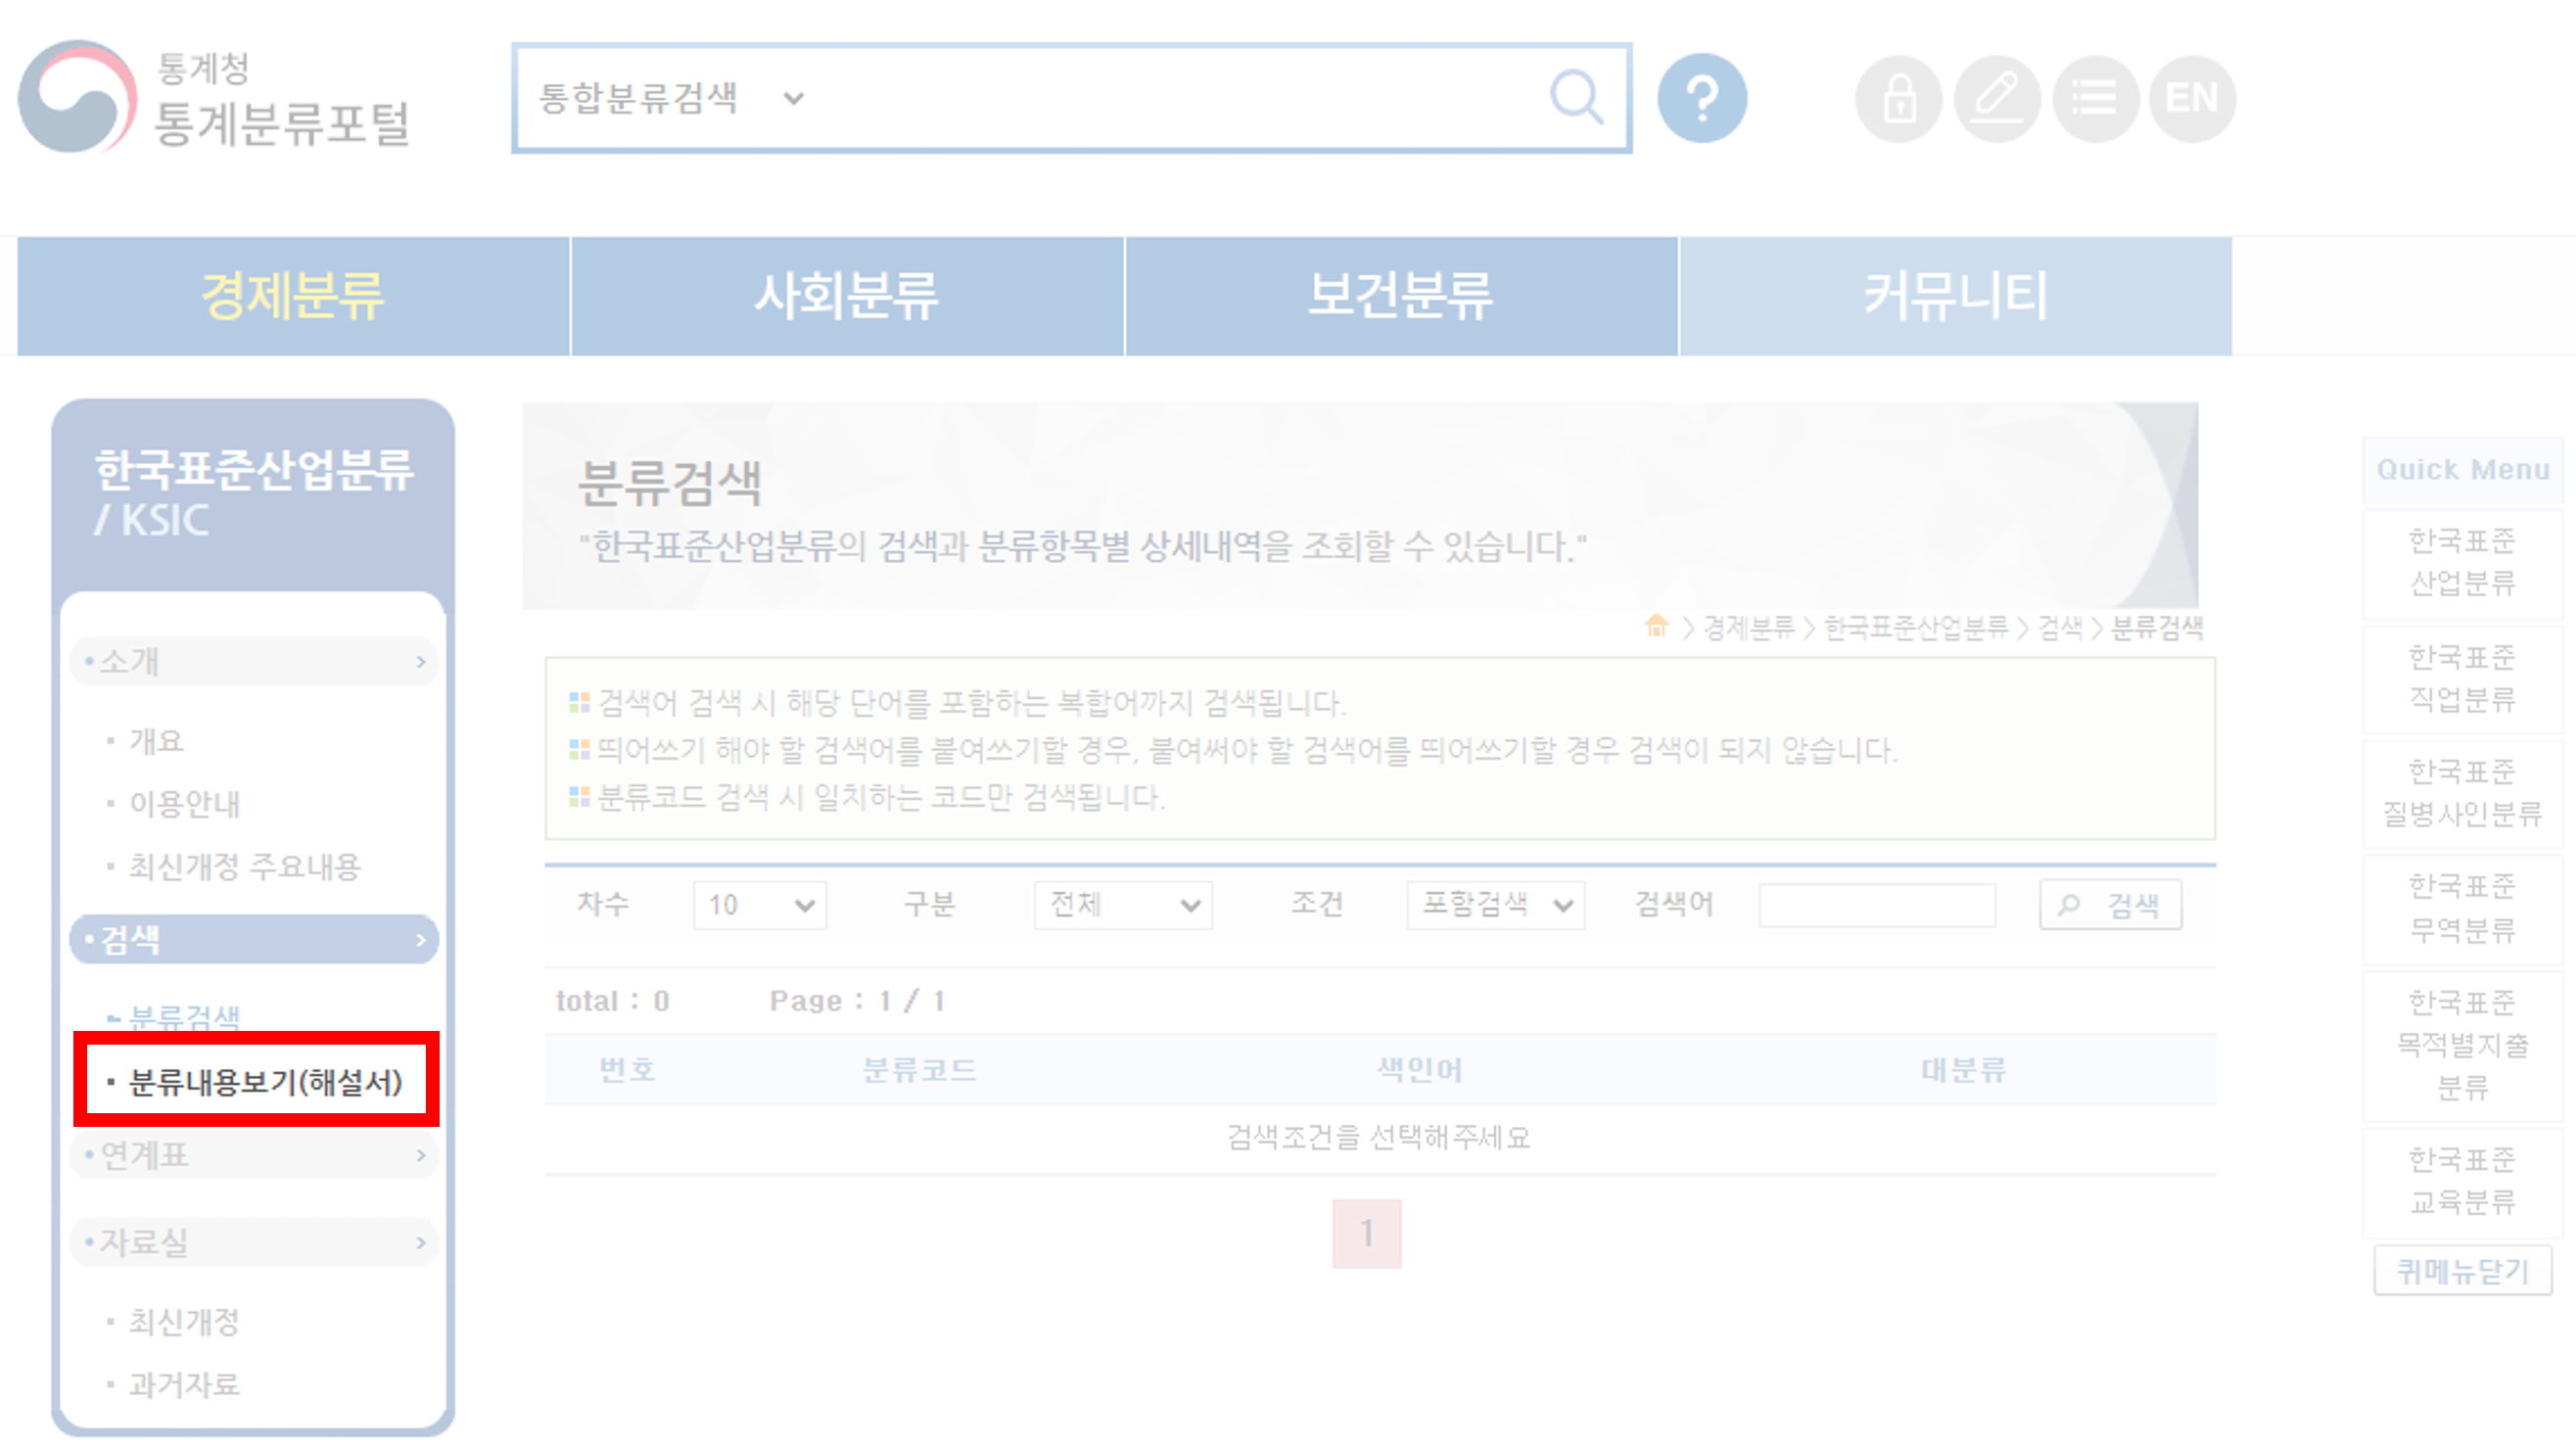Switch language with the EN icon

click(x=2191, y=99)
